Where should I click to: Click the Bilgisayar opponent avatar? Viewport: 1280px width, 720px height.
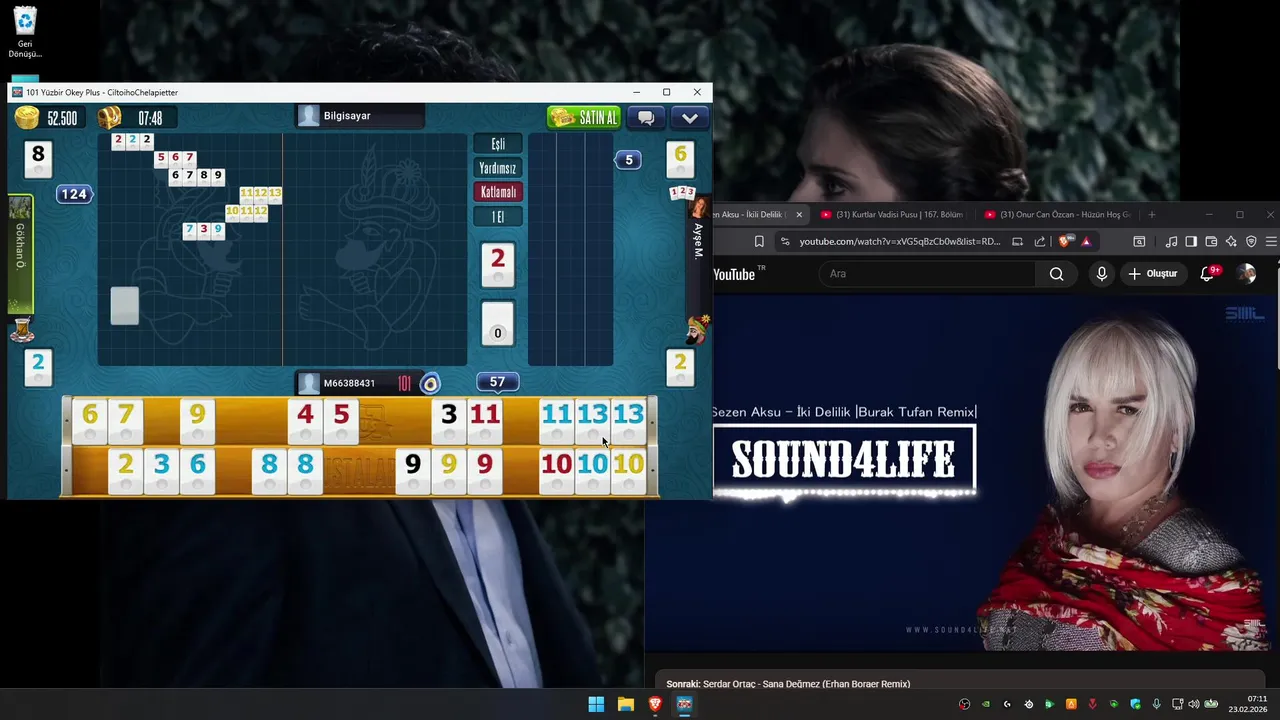click(309, 116)
